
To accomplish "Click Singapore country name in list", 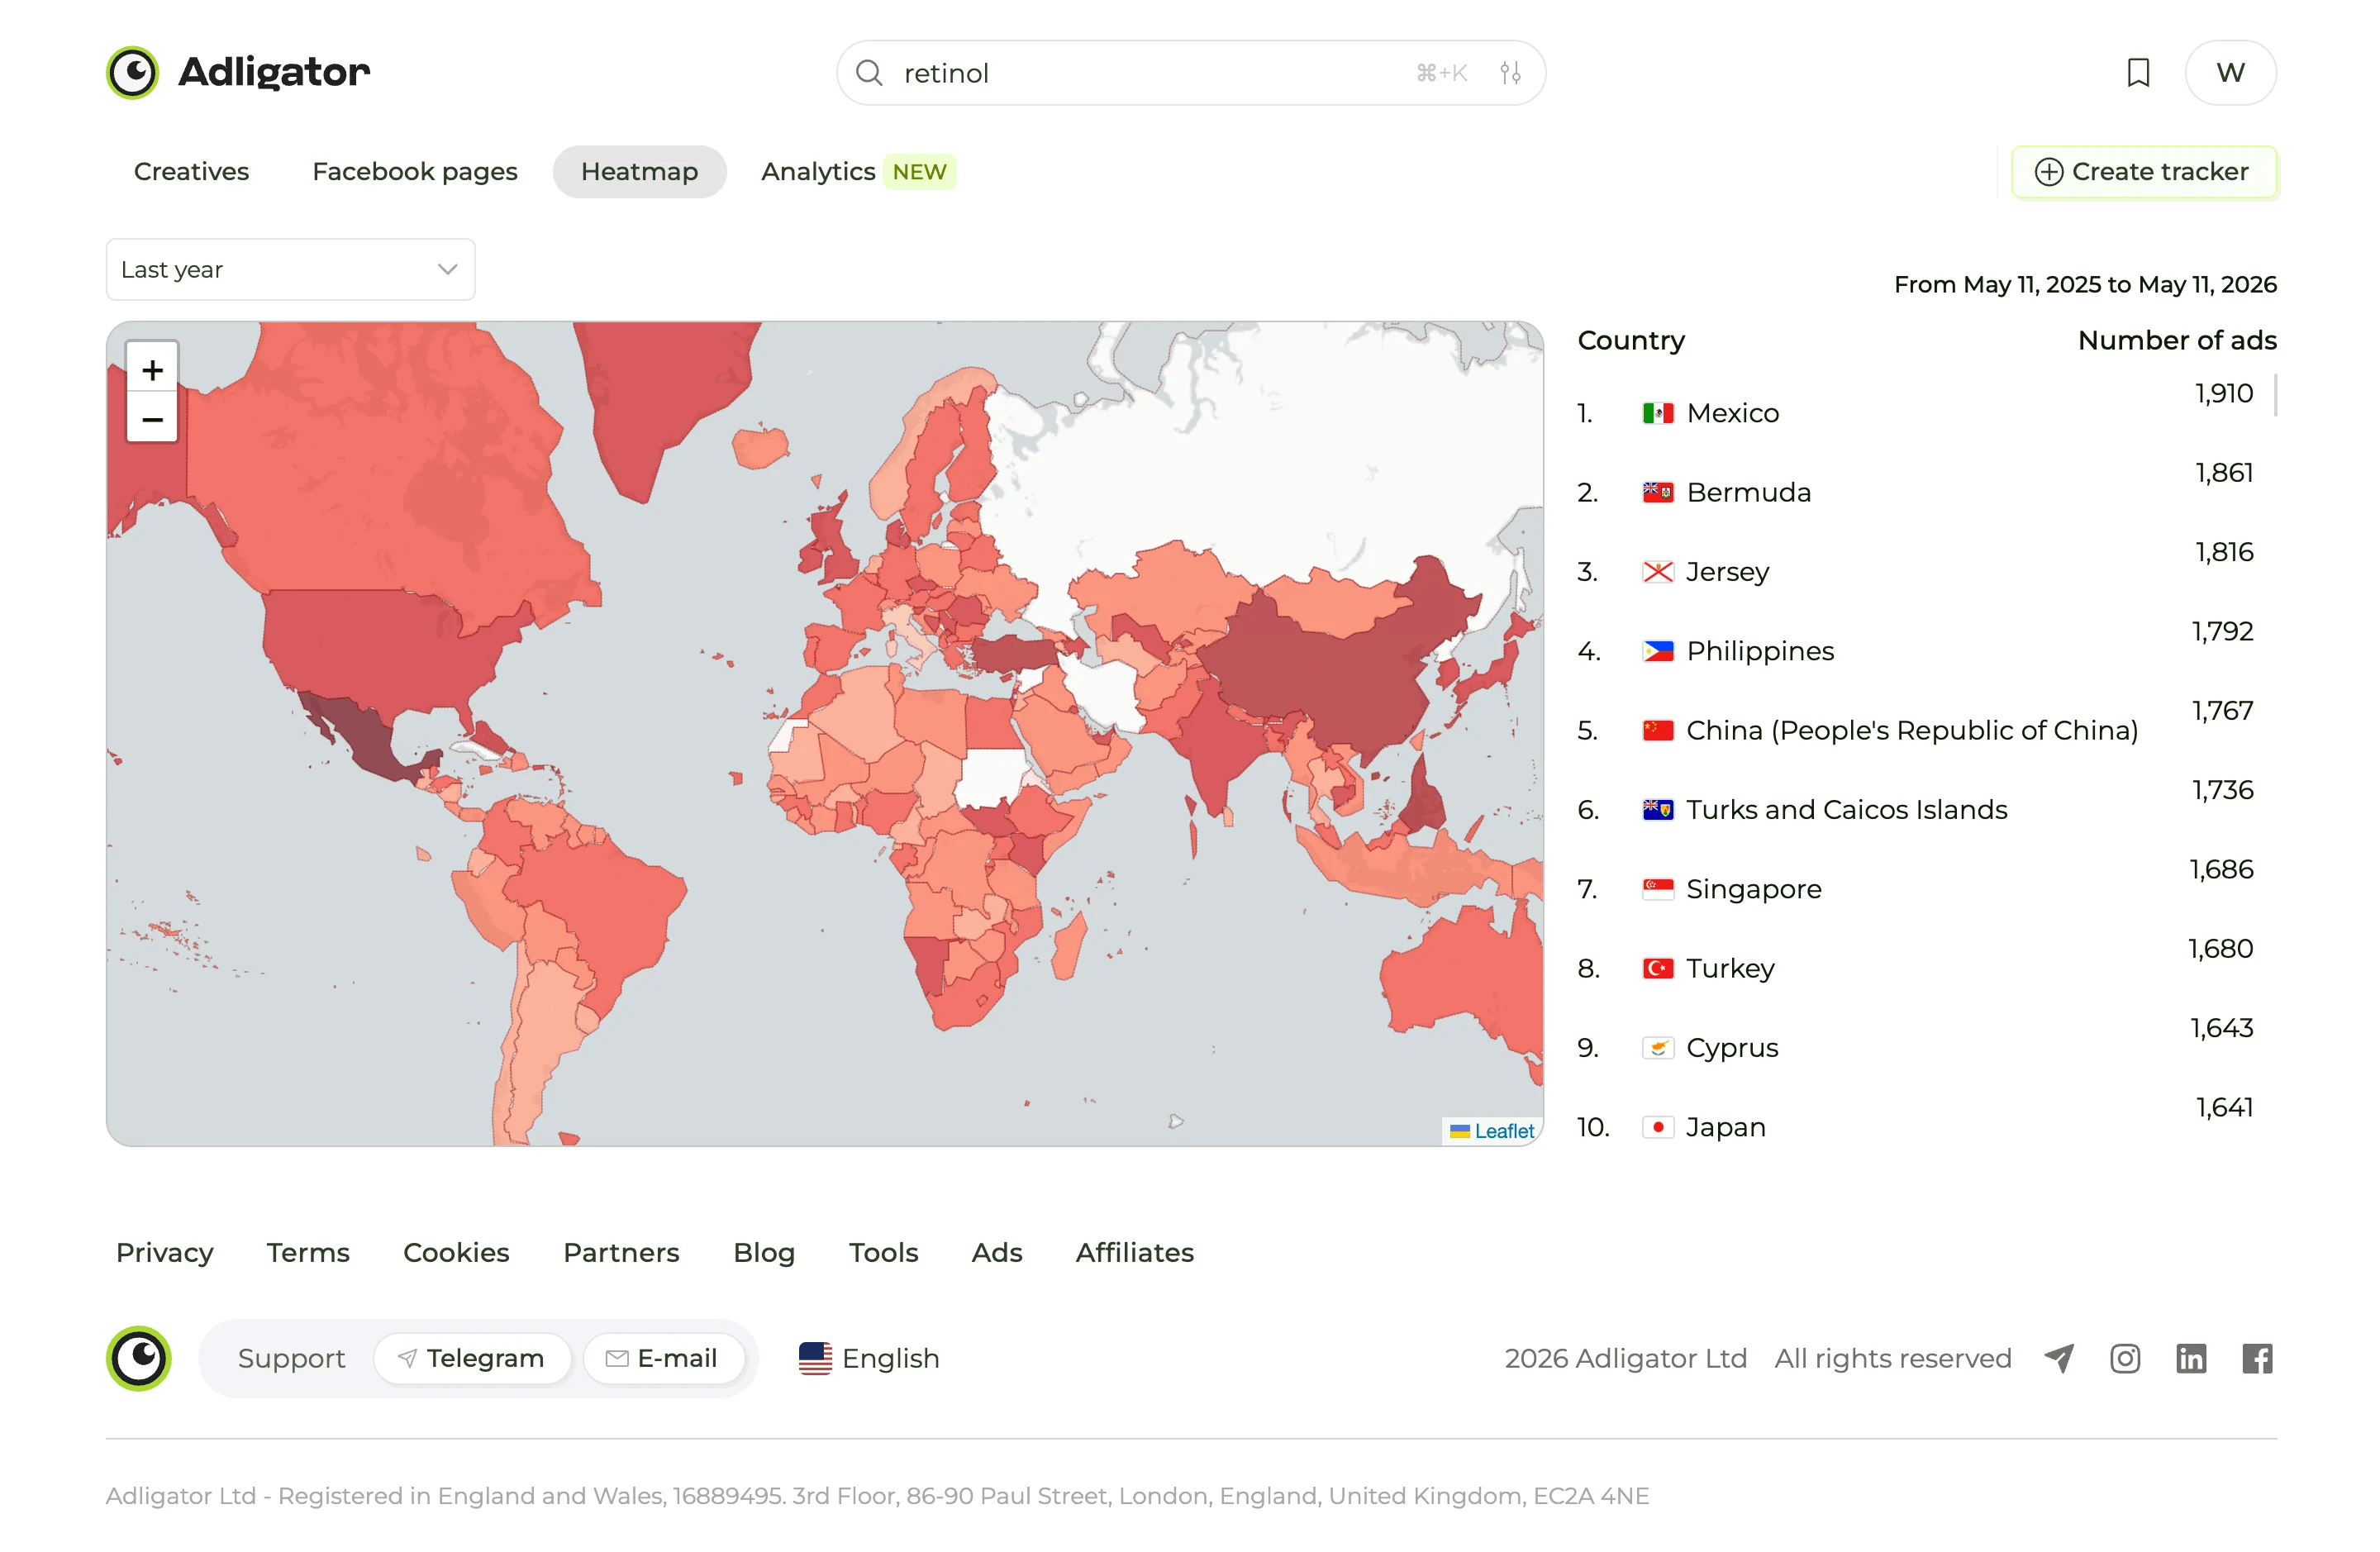I will click(1753, 889).
